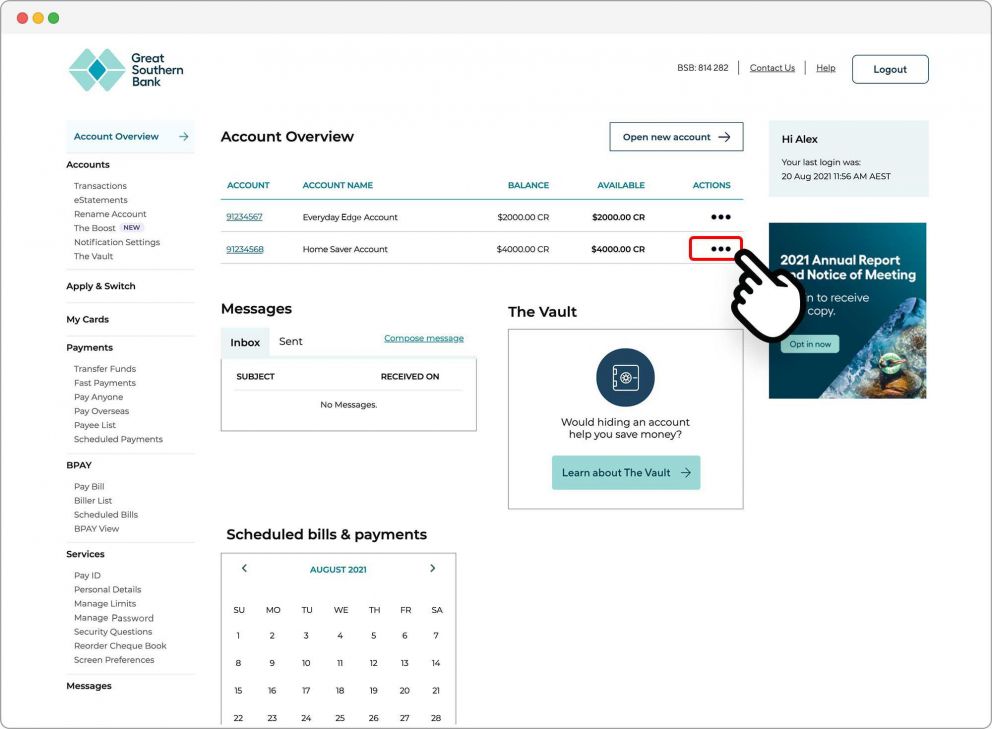992x729 pixels.
Task: Select Account Overview in sidebar
Action: [130, 137]
